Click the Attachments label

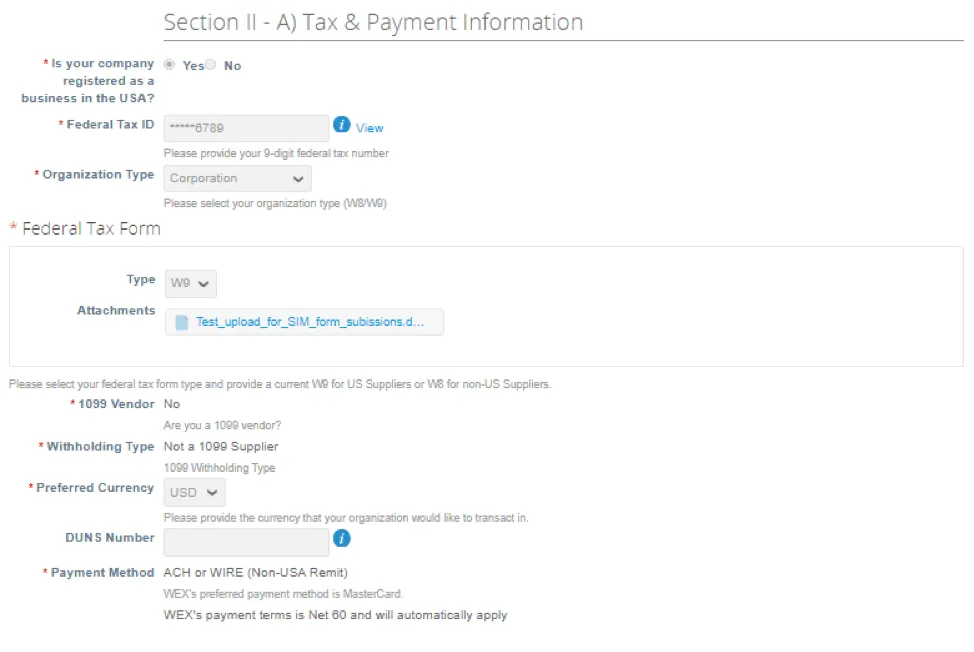(x=116, y=310)
